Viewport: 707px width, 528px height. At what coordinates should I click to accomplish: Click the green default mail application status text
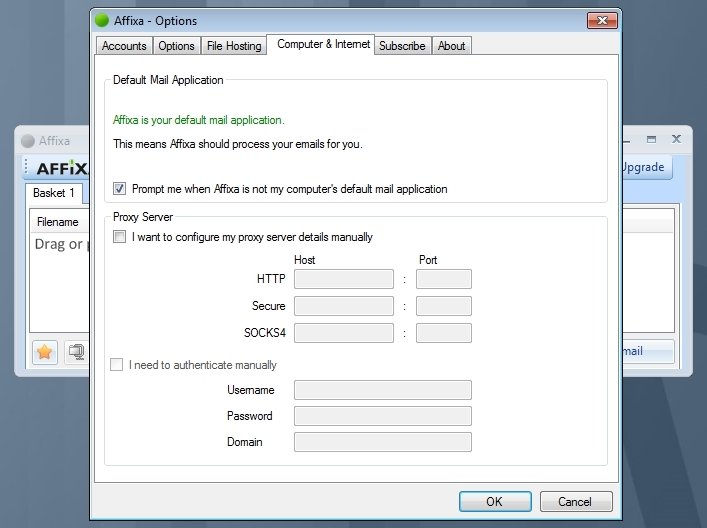tap(198, 120)
